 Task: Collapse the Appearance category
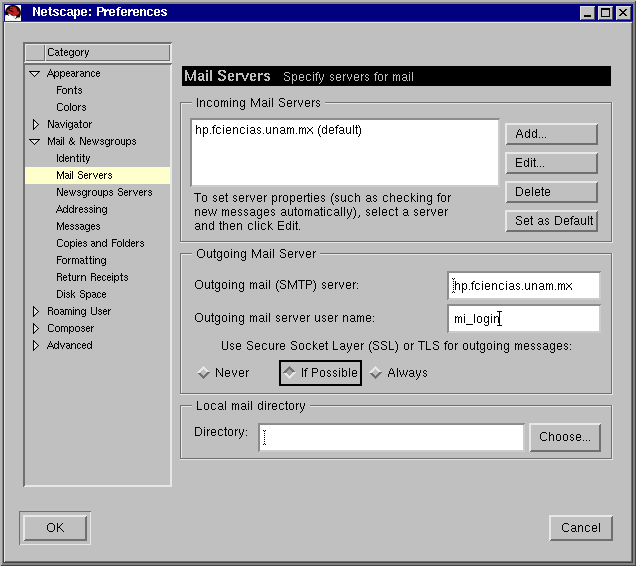click(35, 73)
